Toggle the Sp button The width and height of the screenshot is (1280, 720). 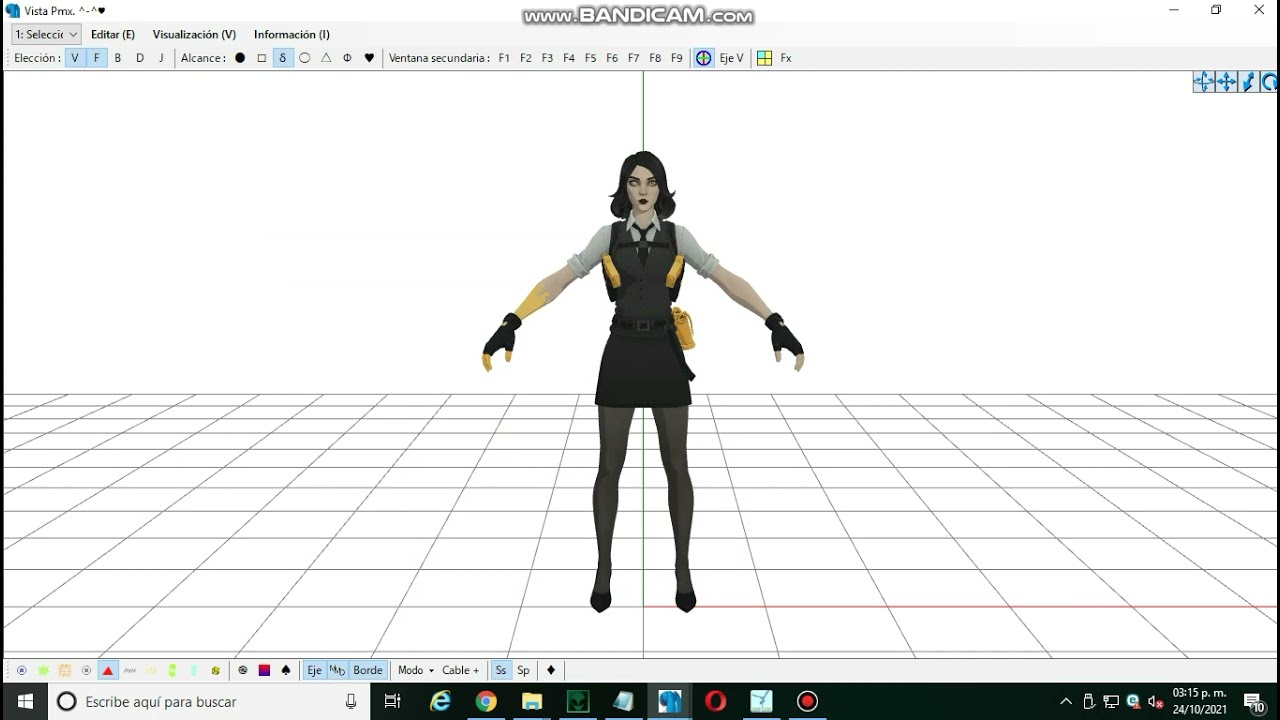[523, 670]
